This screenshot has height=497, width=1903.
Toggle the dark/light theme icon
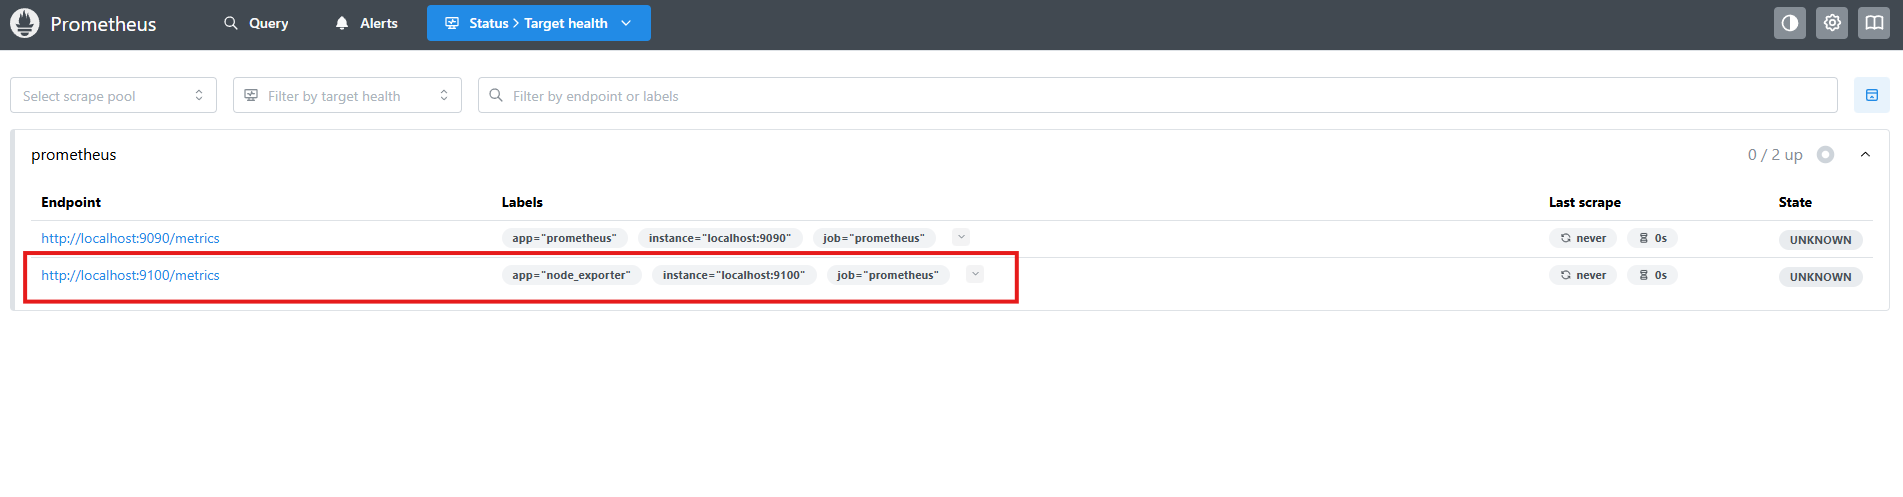point(1789,23)
